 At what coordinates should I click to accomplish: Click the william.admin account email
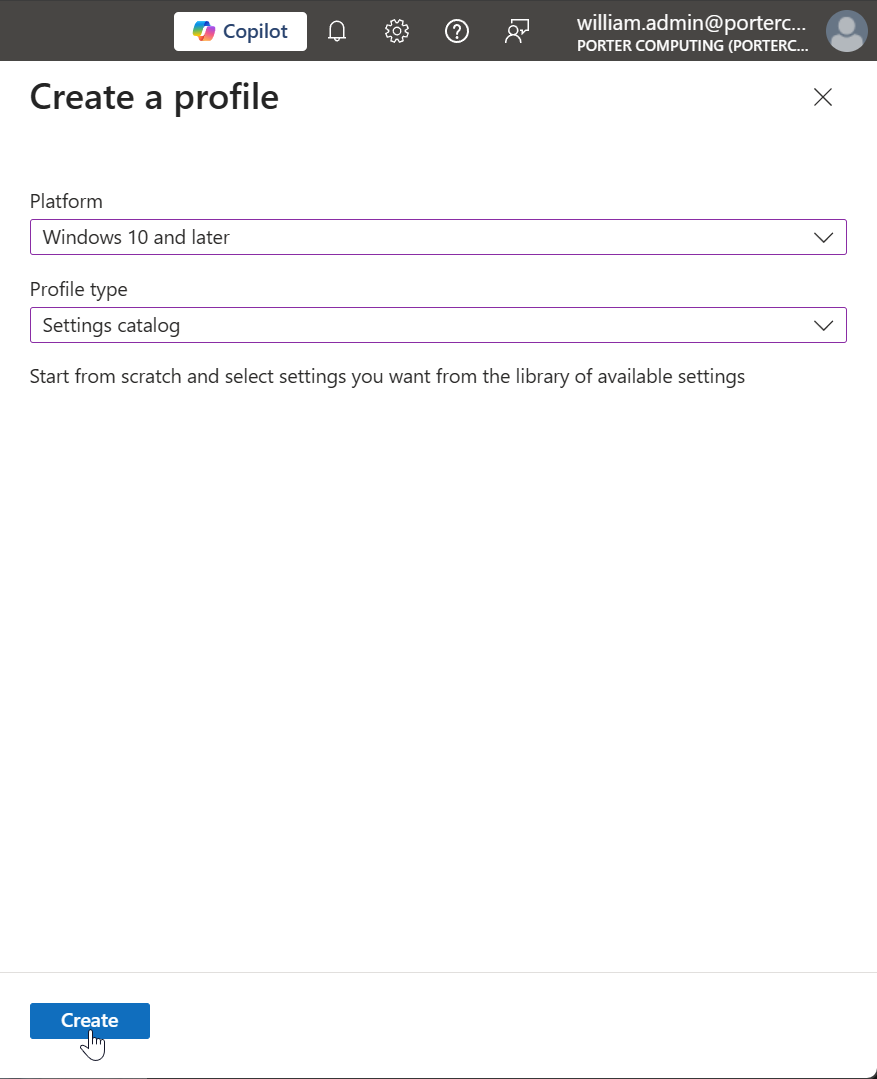click(692, 23)
